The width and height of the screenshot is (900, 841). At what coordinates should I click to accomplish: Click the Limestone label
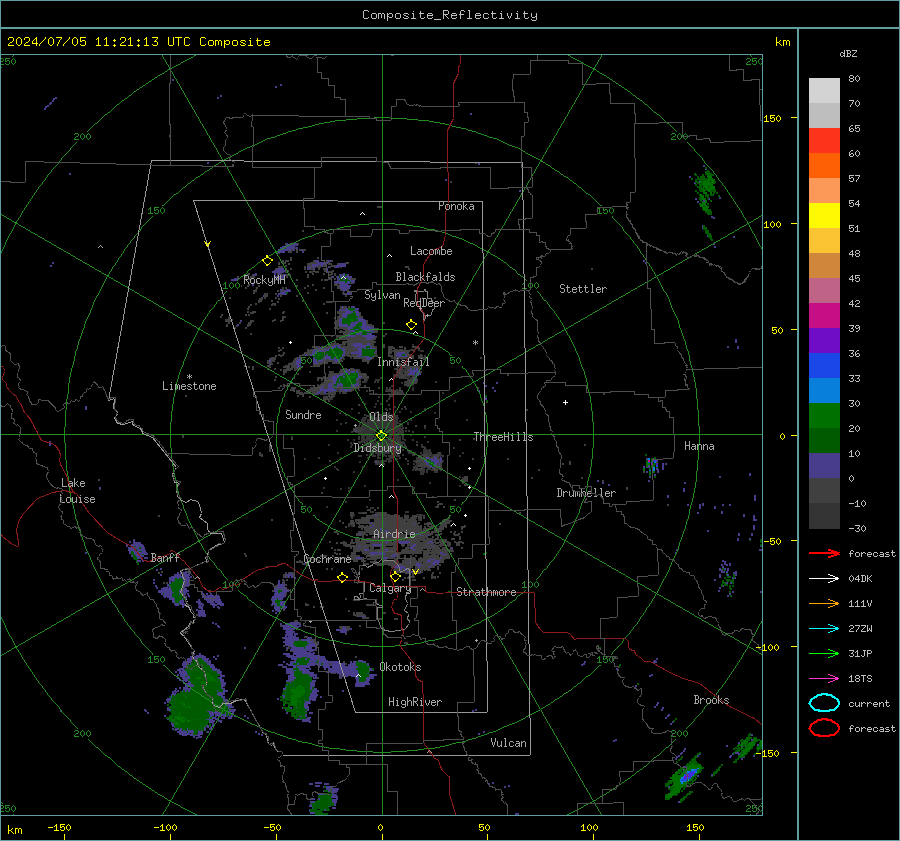(x=189, y=386)
